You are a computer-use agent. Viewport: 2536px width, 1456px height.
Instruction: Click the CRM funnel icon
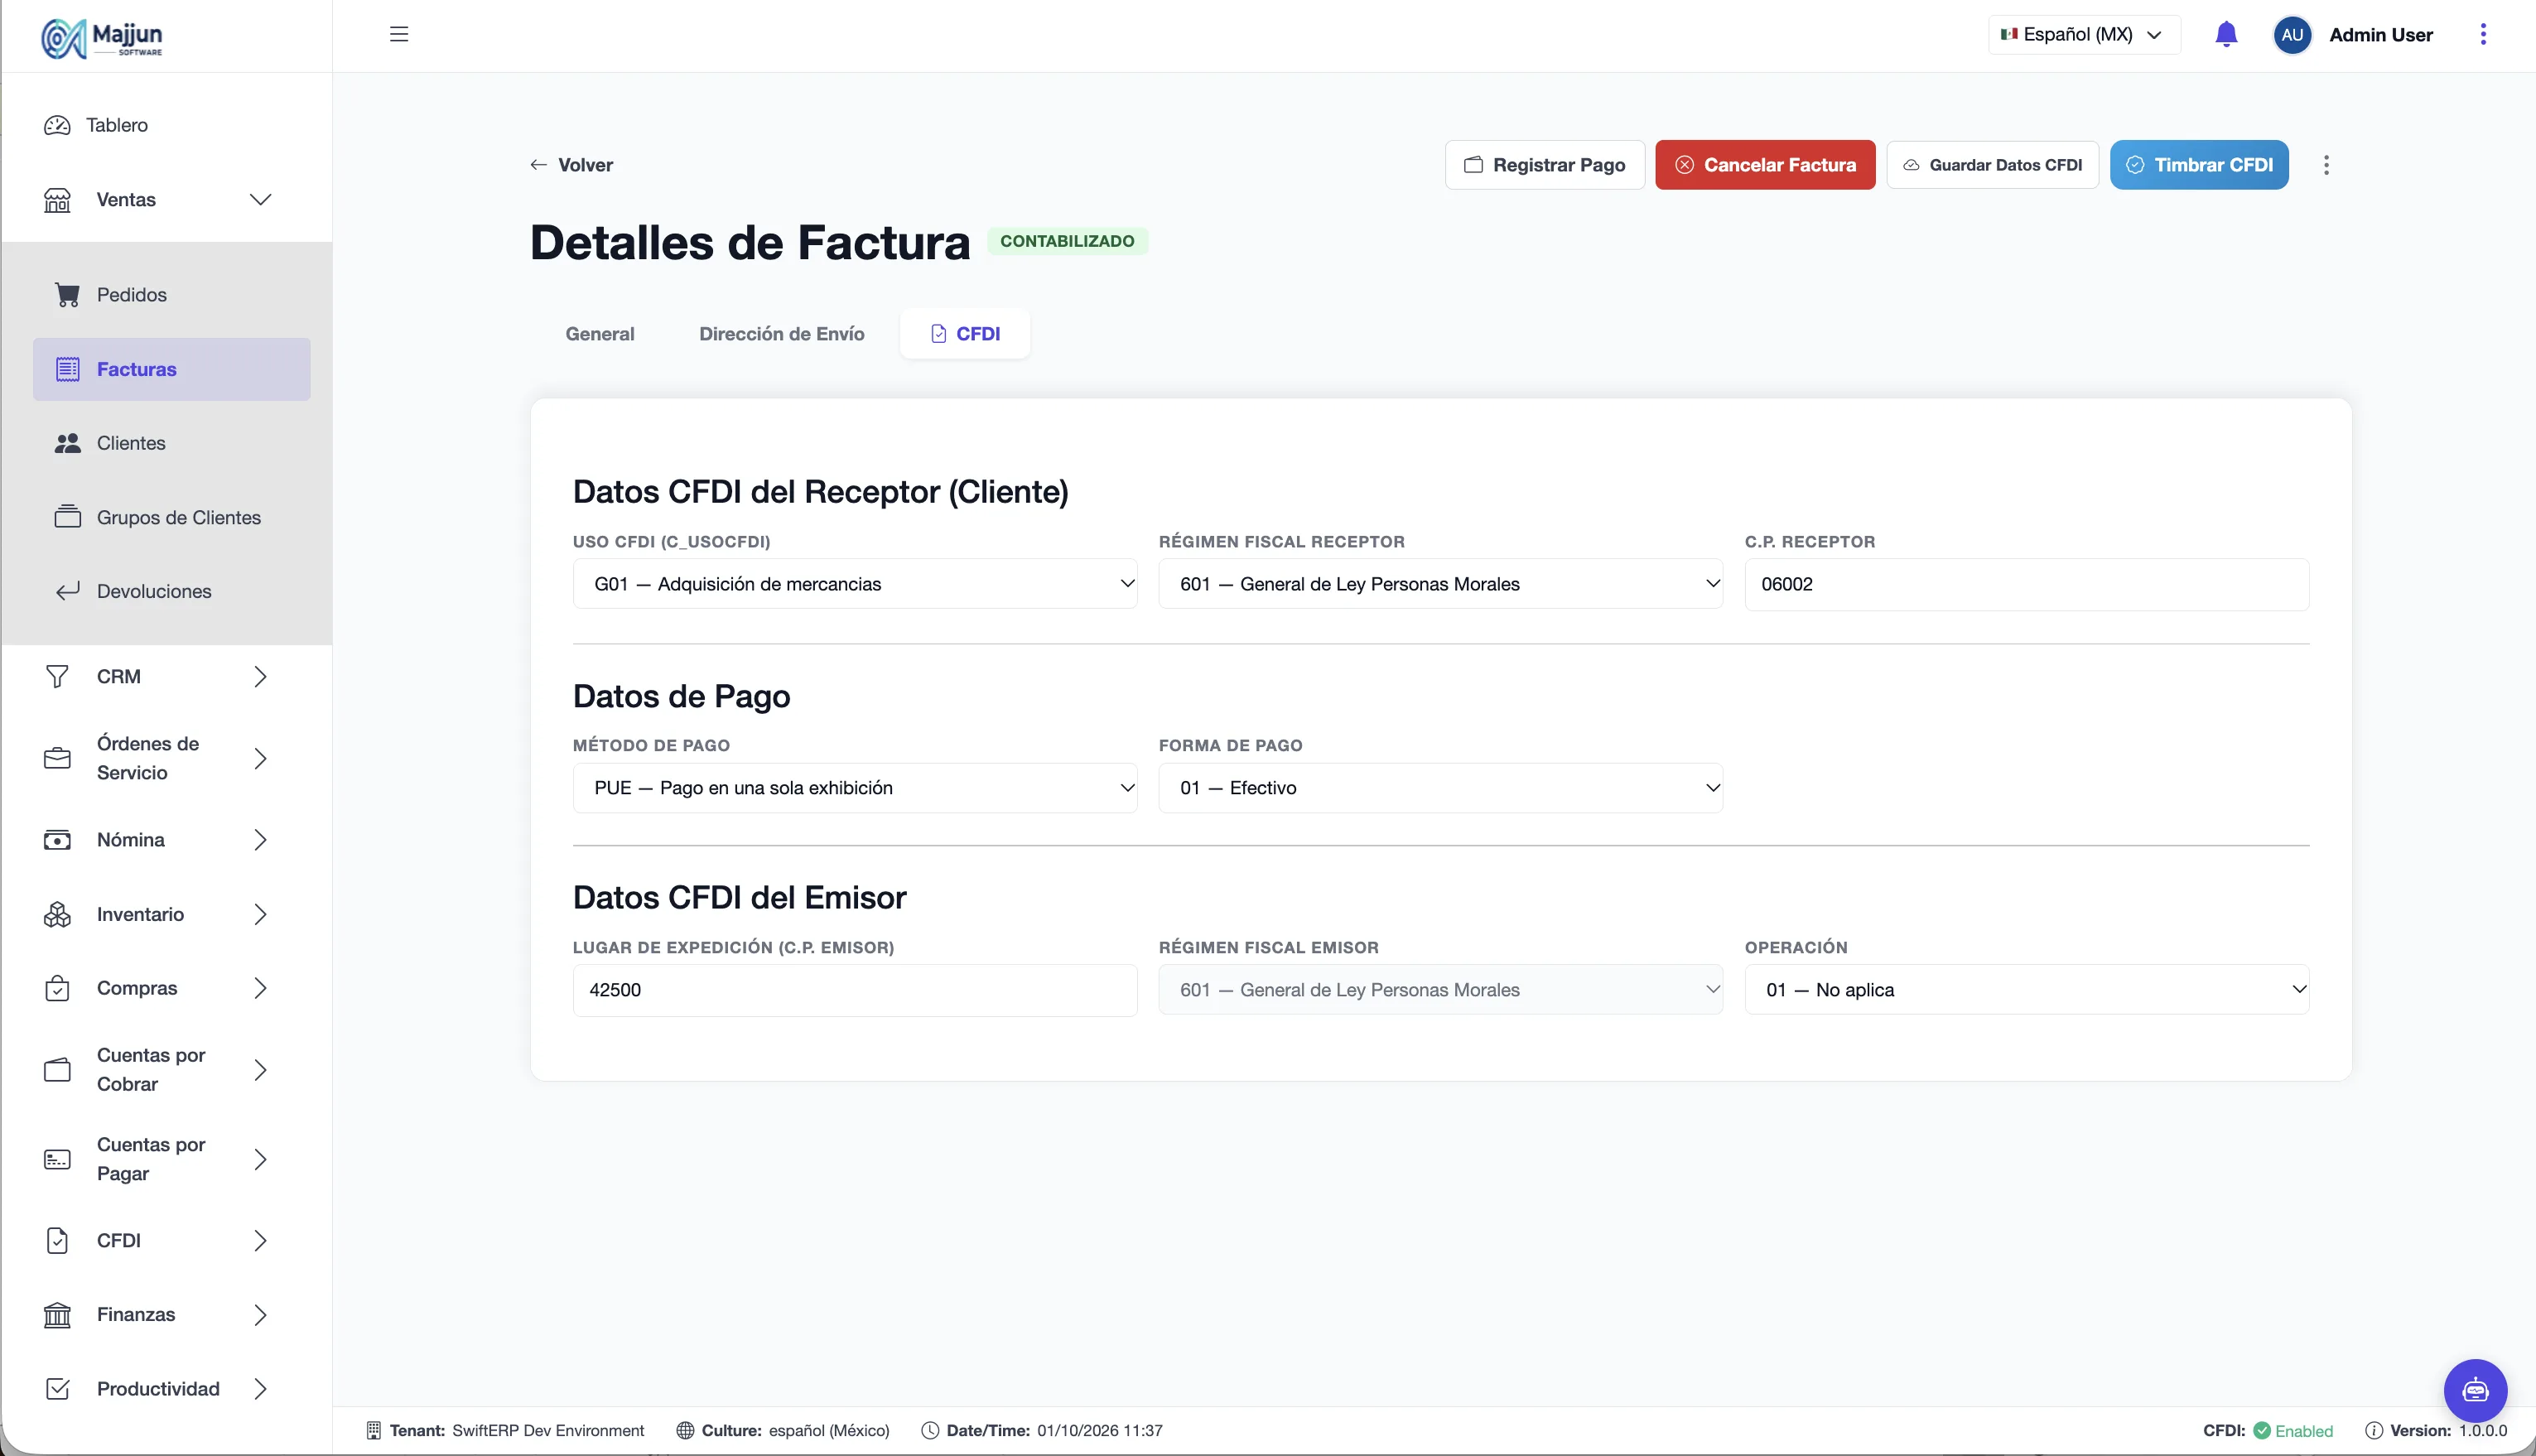pyautogui.click(x=57, y=677)
